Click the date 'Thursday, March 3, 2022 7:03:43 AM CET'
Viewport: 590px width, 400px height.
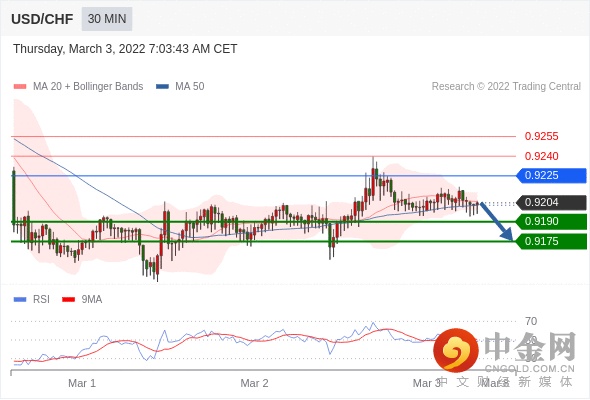(125, 49)
